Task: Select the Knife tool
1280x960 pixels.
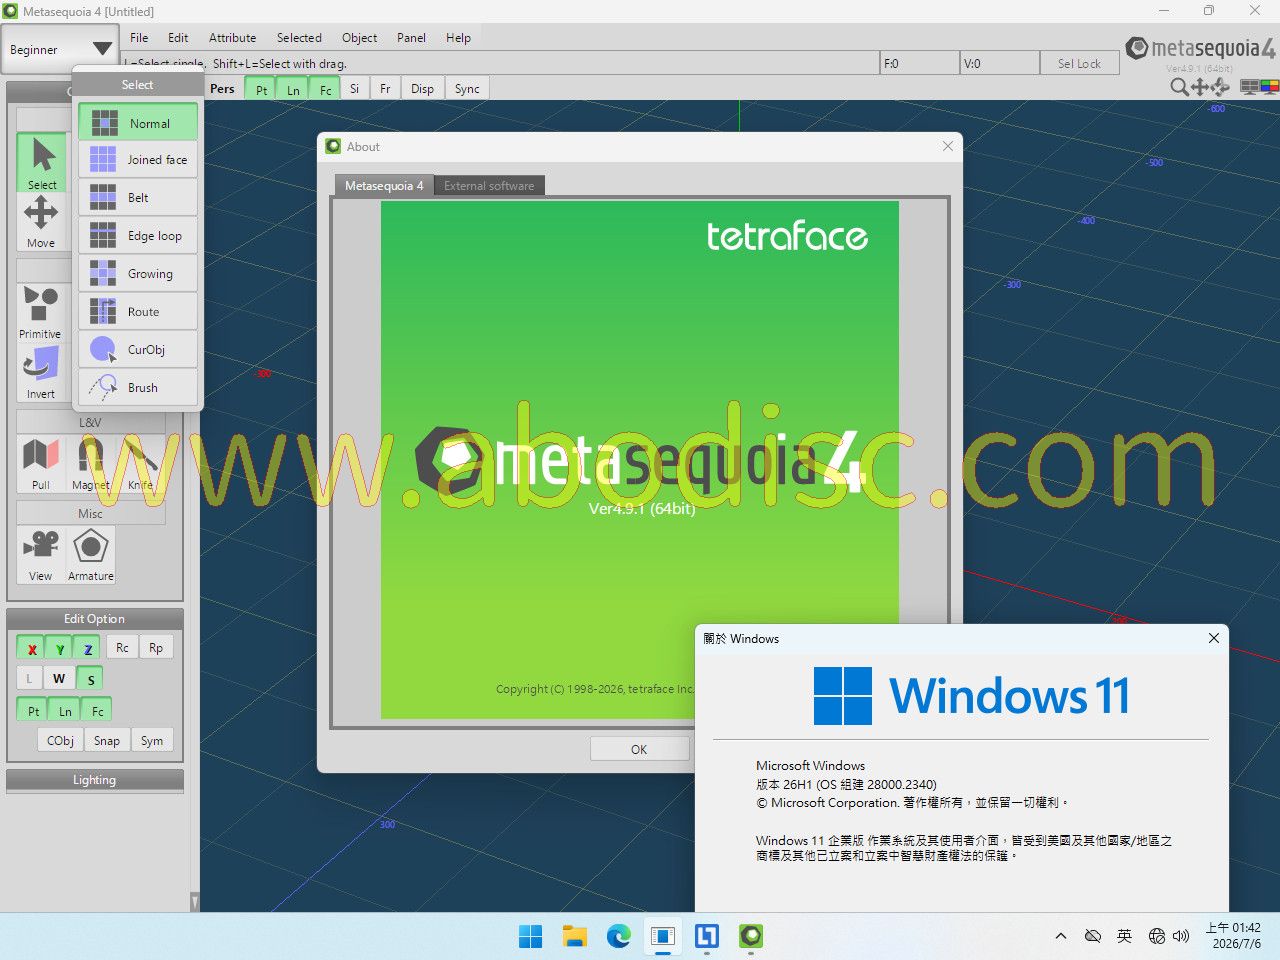Action: point(141,463)
